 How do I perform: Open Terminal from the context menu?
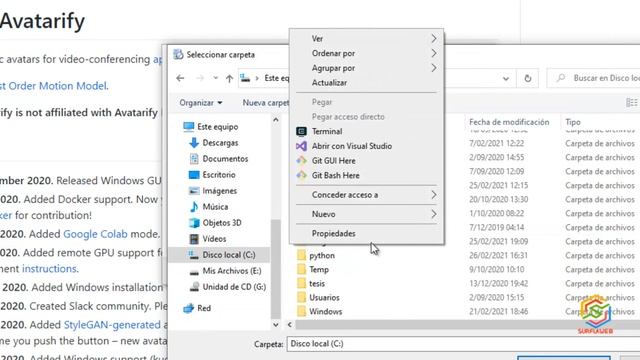[327, 131]
